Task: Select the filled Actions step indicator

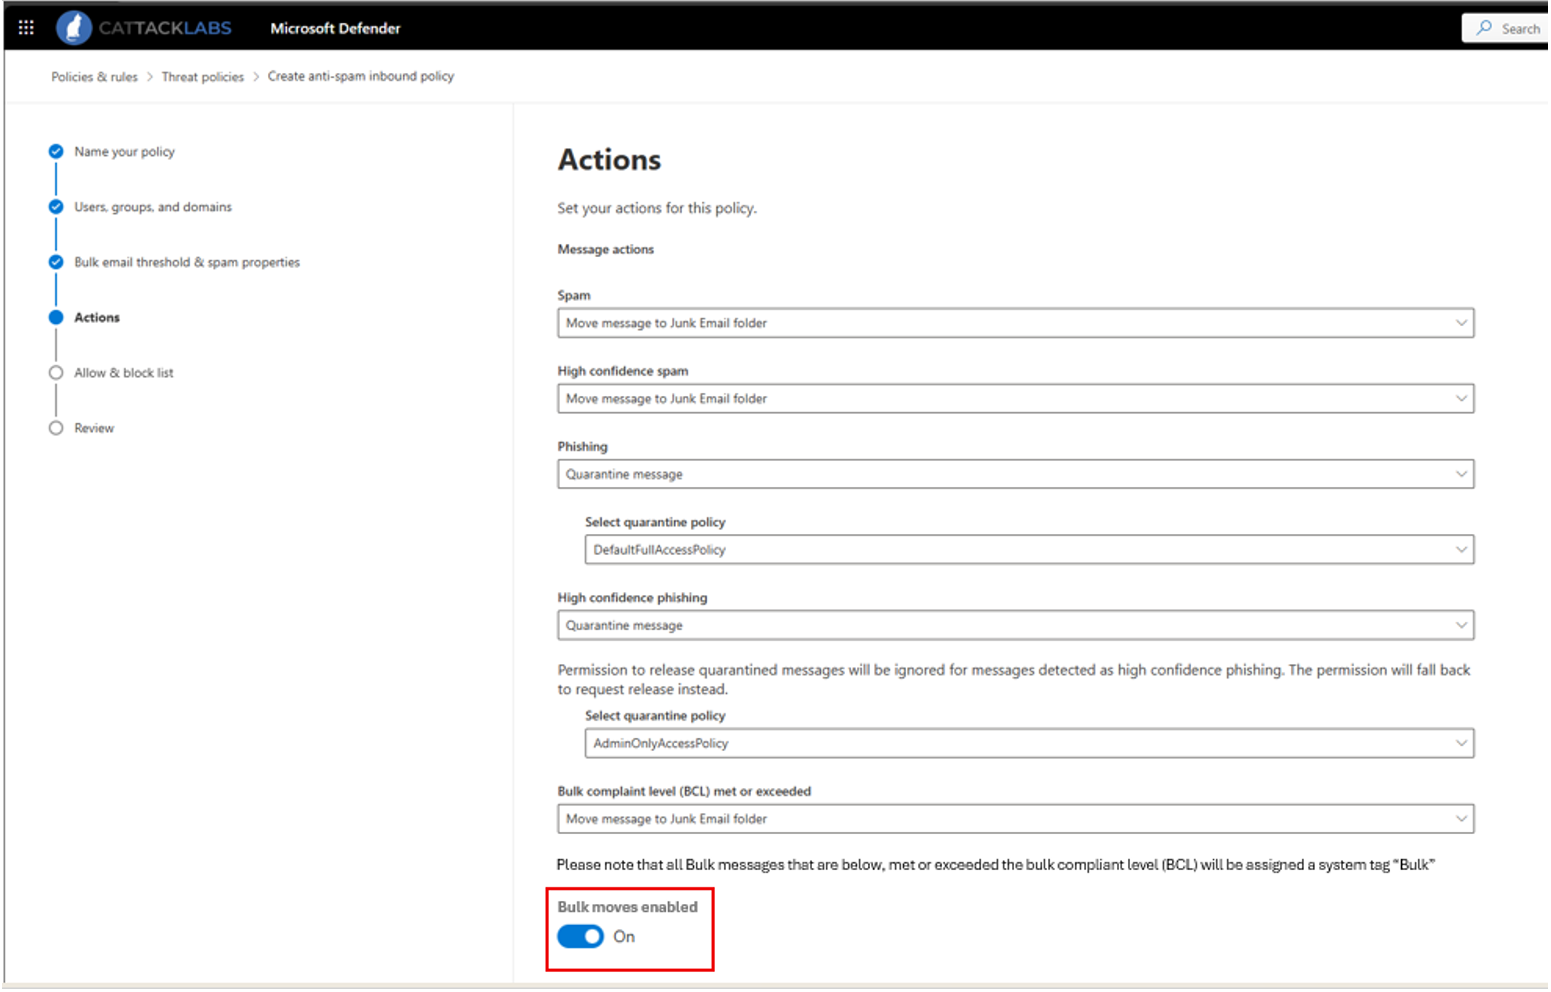Action: 56,317
